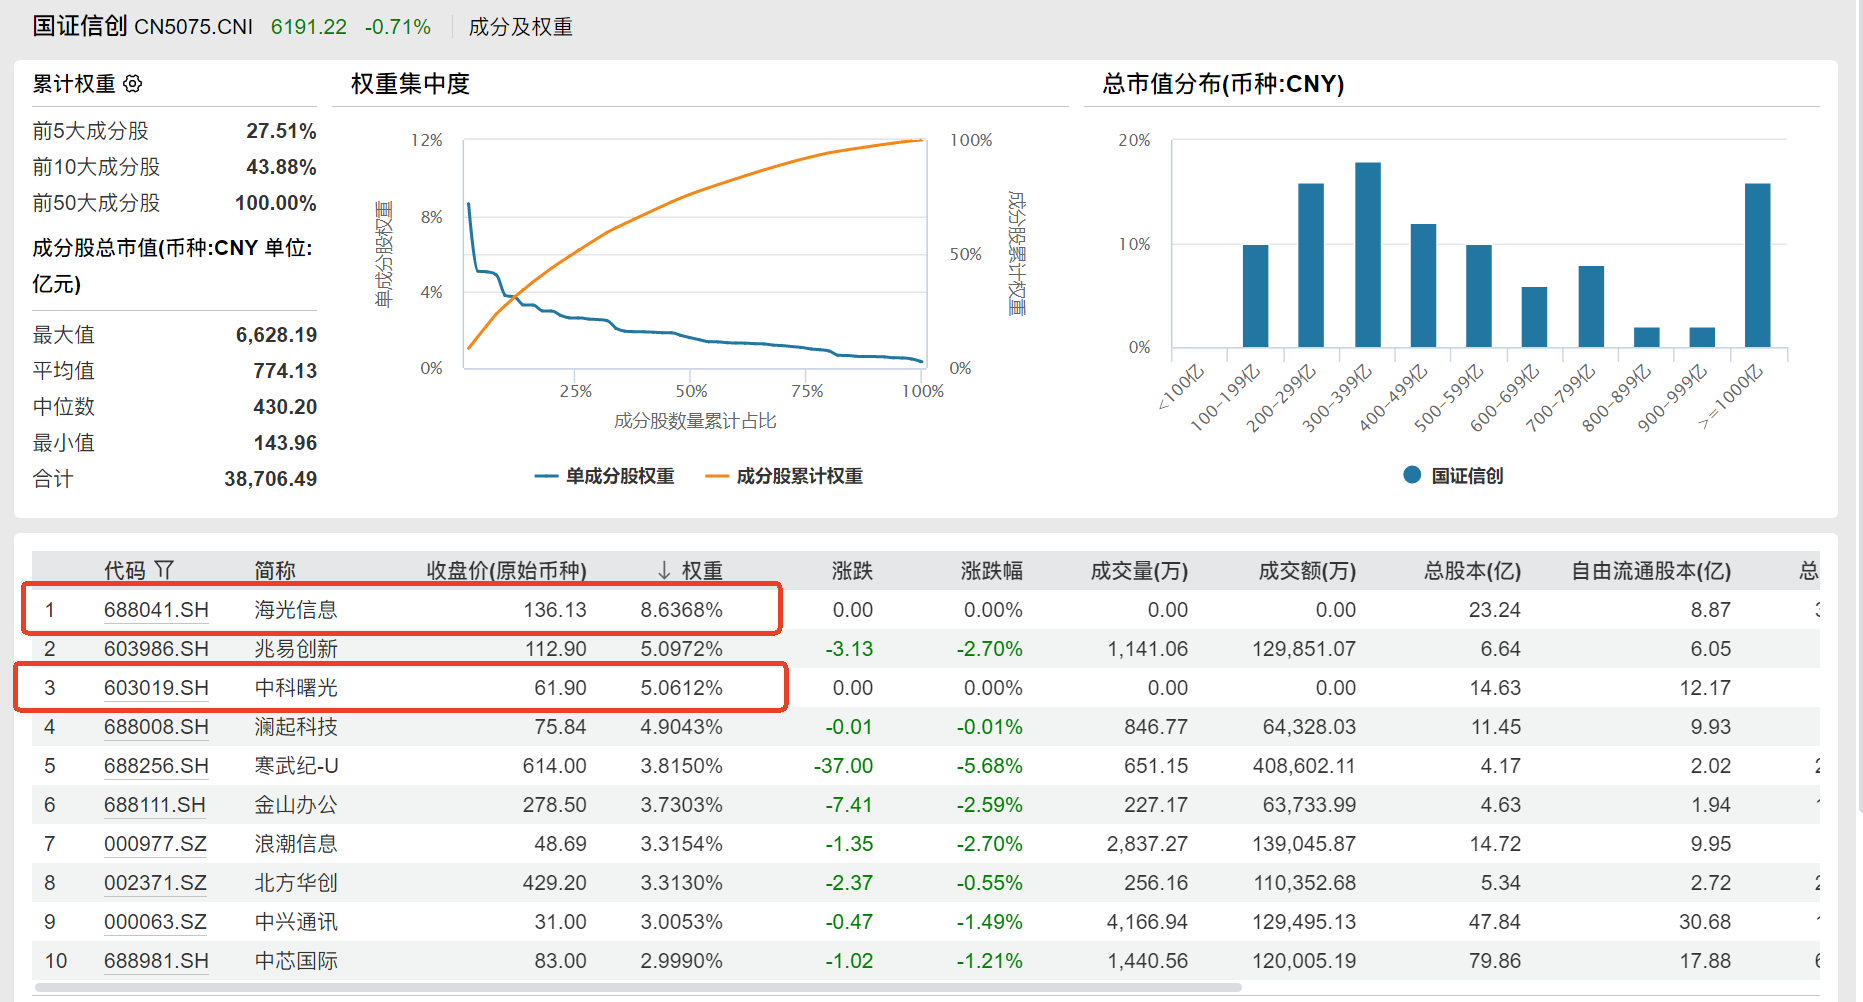Open stock code 000977.SZ link
Screen dimensions: 1863x1002
coord(155,844)
